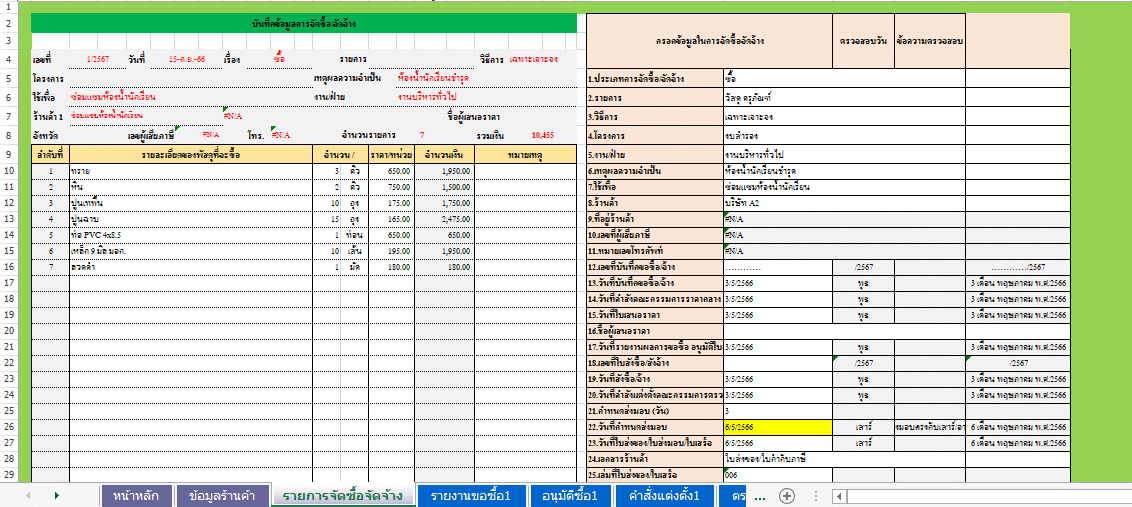Select the รายการจัดซื้อจัดจ้าง sheet tab
The image size is (1132, 507).
pos(343,496)
